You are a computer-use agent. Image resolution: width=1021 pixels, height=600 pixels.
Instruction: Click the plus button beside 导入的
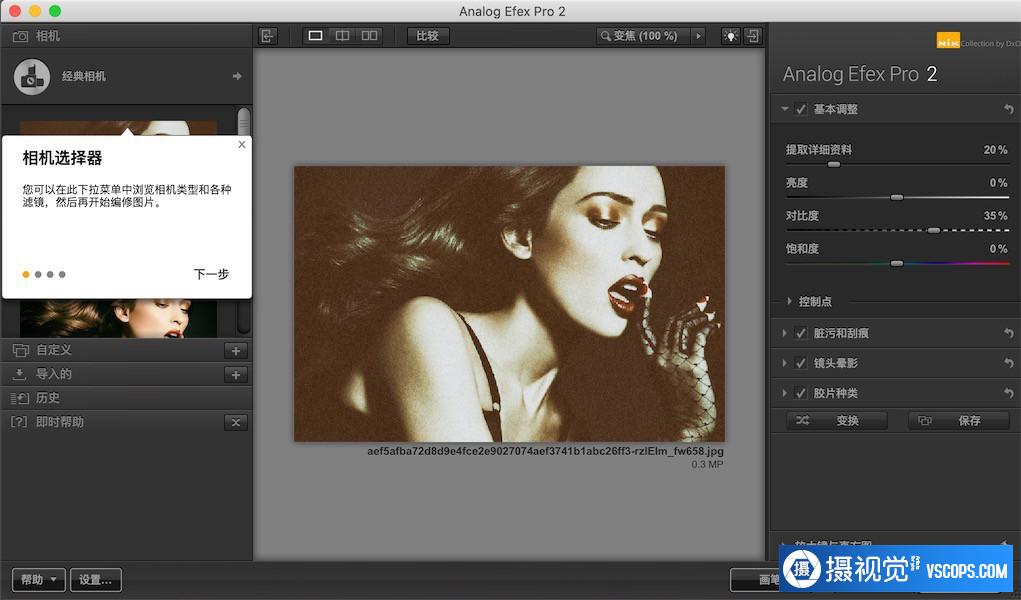click(236, 375)
